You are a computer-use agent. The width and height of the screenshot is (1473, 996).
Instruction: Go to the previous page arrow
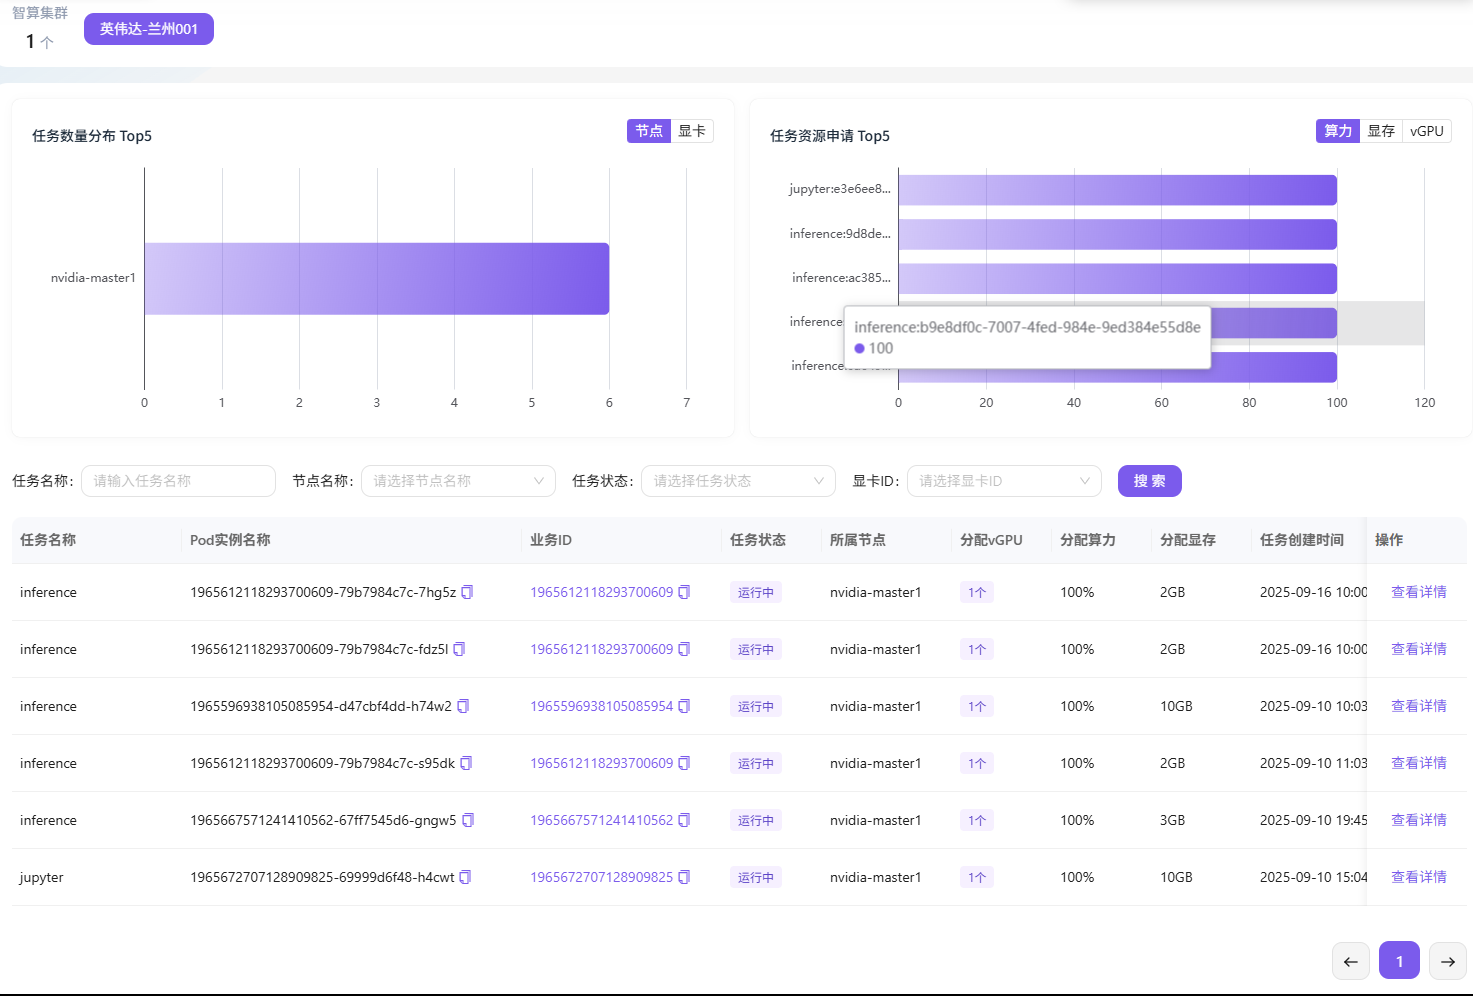coord(1350,961)
